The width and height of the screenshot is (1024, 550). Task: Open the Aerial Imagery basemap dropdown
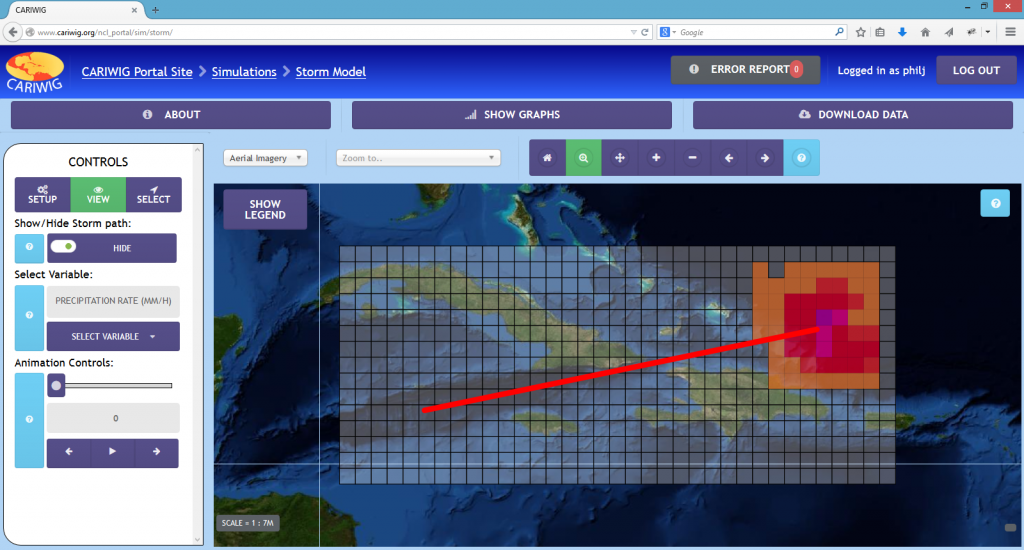[x=265, y=158]
